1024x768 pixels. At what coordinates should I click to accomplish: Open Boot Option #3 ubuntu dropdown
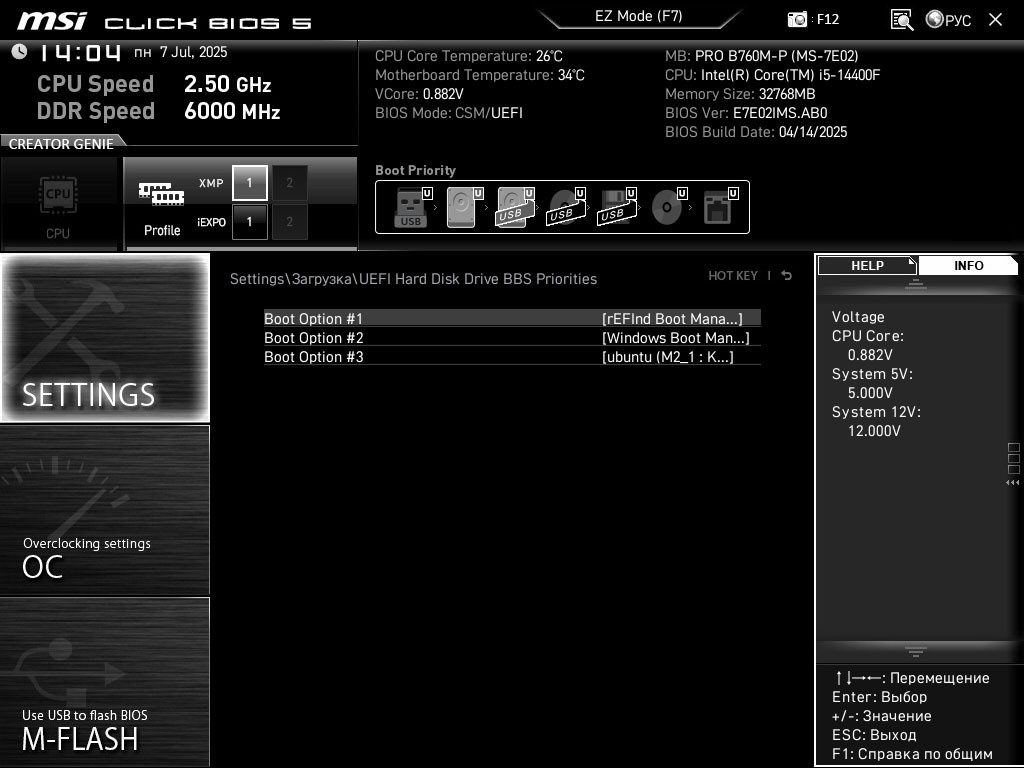coord(667,357)
